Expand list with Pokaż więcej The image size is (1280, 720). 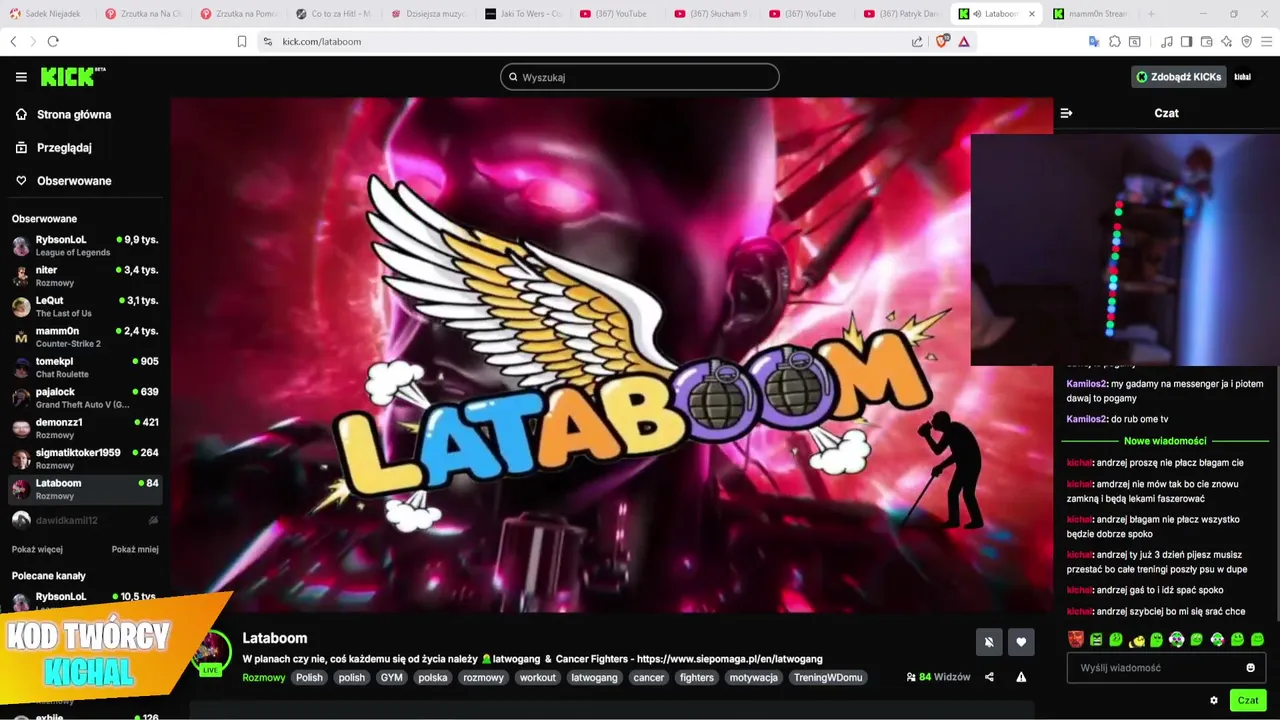point(37,549)
